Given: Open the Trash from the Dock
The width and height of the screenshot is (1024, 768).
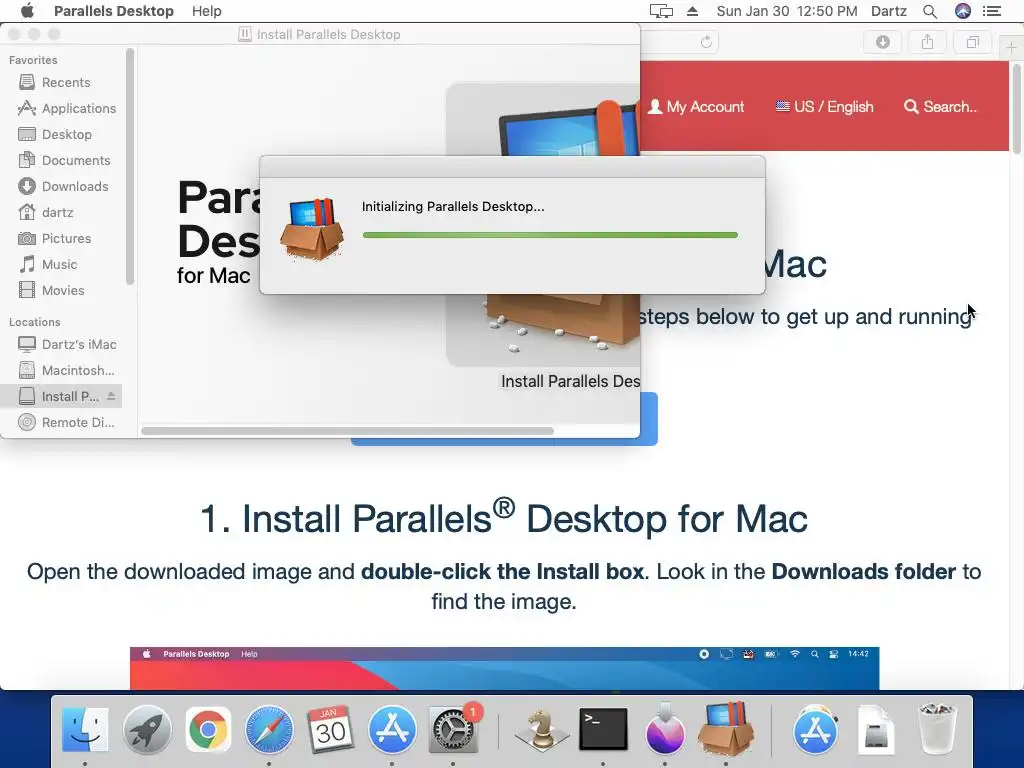Looking at the screenshot, I should [x=937, y=729].
